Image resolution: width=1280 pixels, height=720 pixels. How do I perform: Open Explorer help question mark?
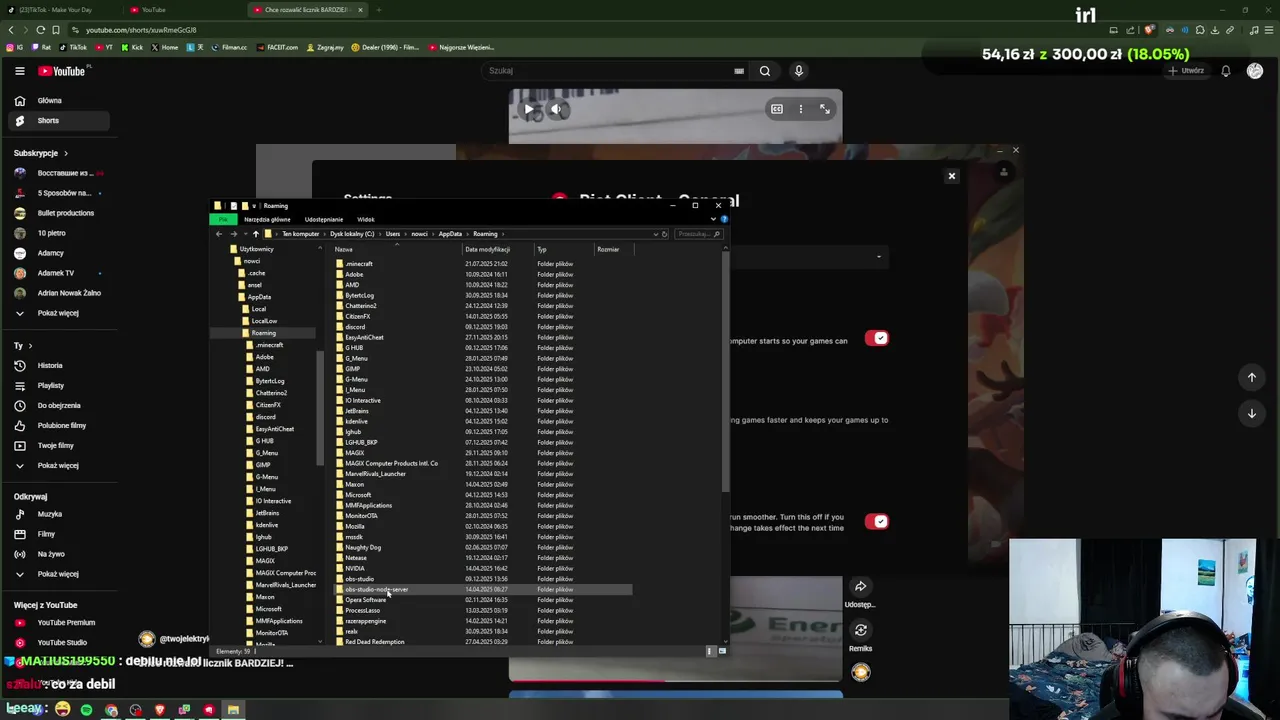[724, 219]
